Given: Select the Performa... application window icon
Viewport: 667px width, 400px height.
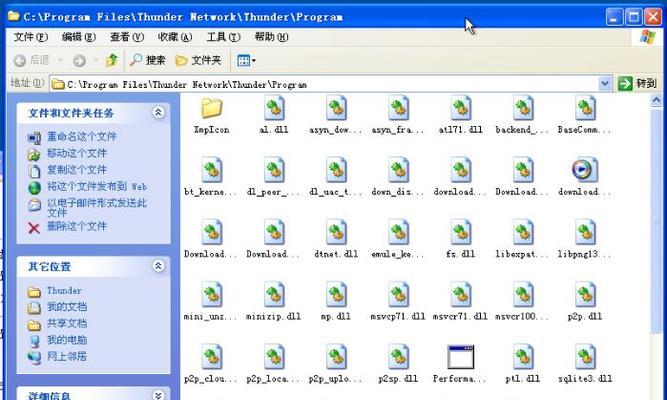Looking at the screenshot, I should pyautogui.click(x=461, y=357).
